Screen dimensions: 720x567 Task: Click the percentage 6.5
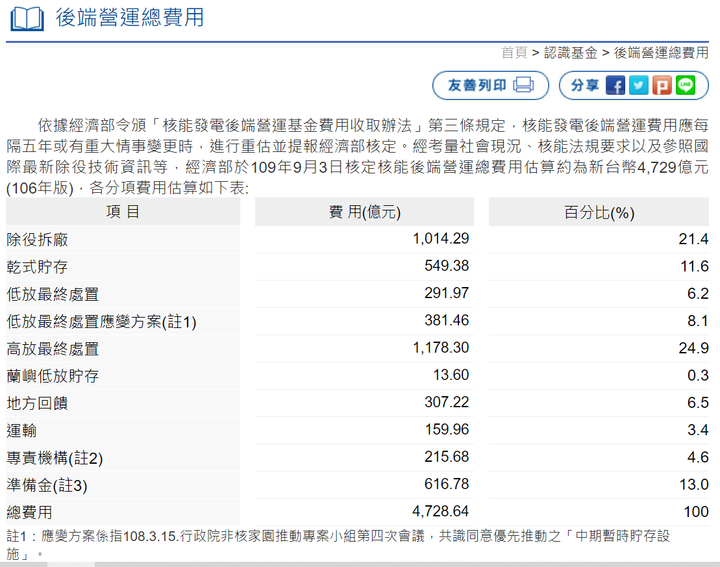698,402
